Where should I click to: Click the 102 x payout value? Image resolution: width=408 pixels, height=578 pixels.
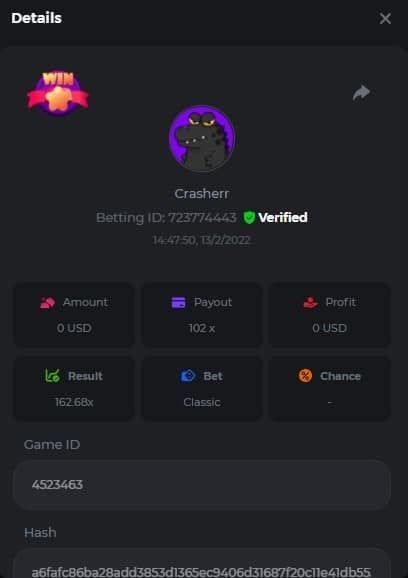pyautogui.click(x=202, y=328)
